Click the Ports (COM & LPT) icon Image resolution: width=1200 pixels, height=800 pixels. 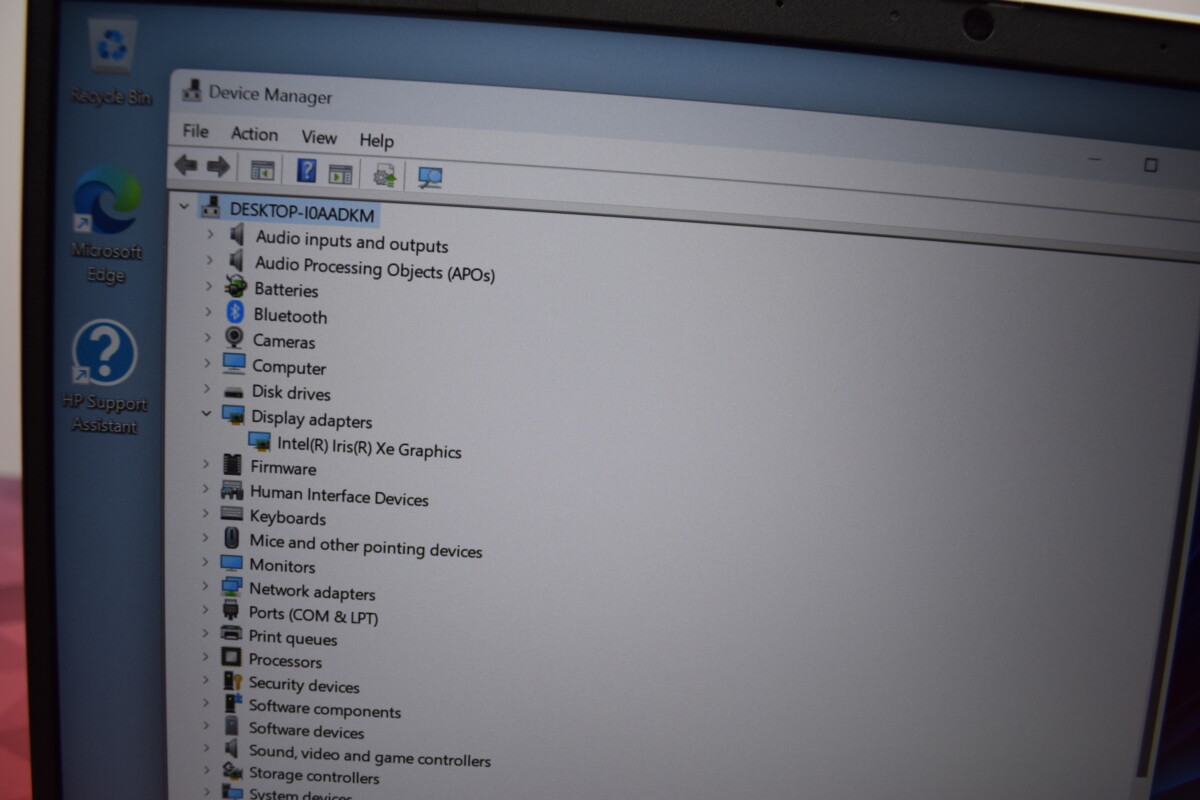pos(231,610)
